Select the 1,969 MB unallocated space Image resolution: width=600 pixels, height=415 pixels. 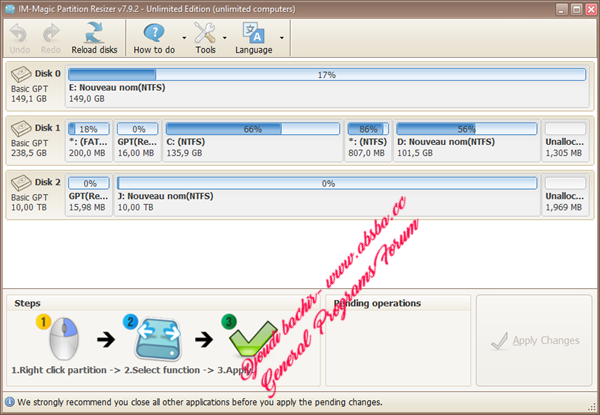(565, 195)
